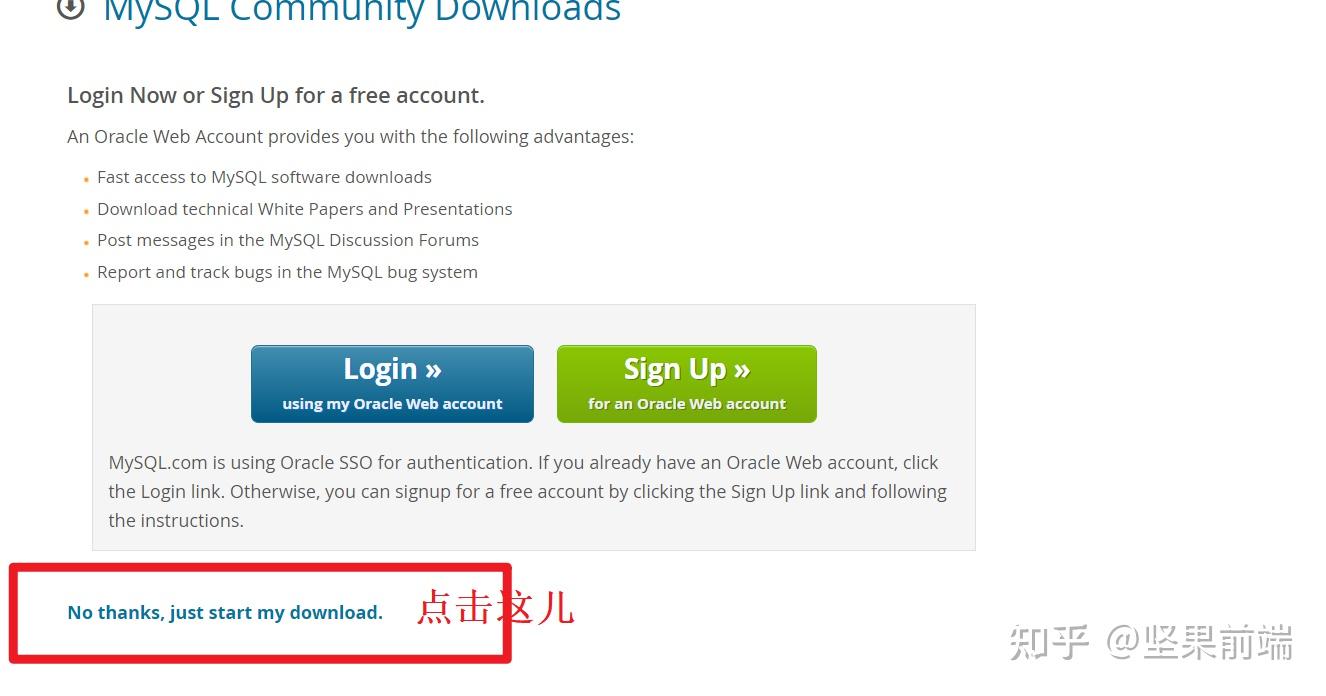This screenshot has width=1326, height=696.
Task: Click the red '点击这儿' annotation text
Action: click(x=495, y=608)
